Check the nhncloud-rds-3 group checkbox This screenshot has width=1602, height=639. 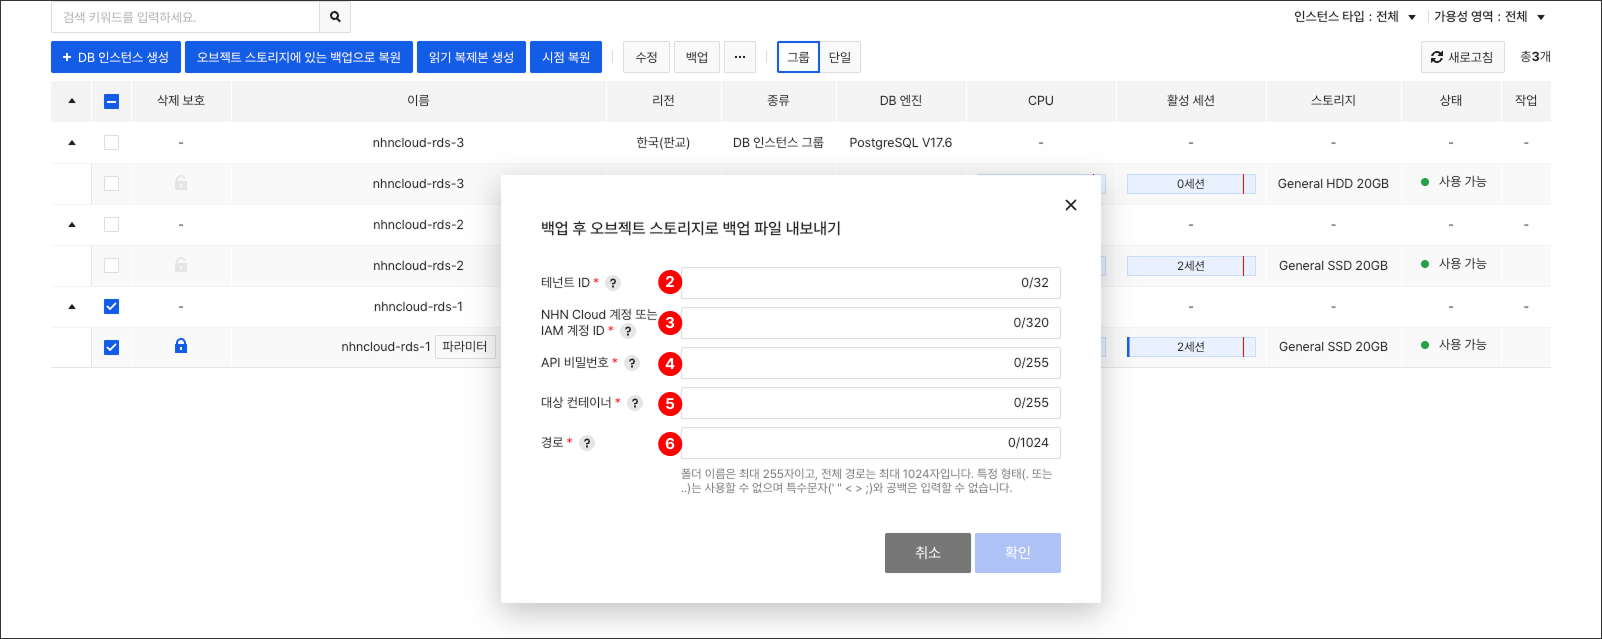pos(111,143)
